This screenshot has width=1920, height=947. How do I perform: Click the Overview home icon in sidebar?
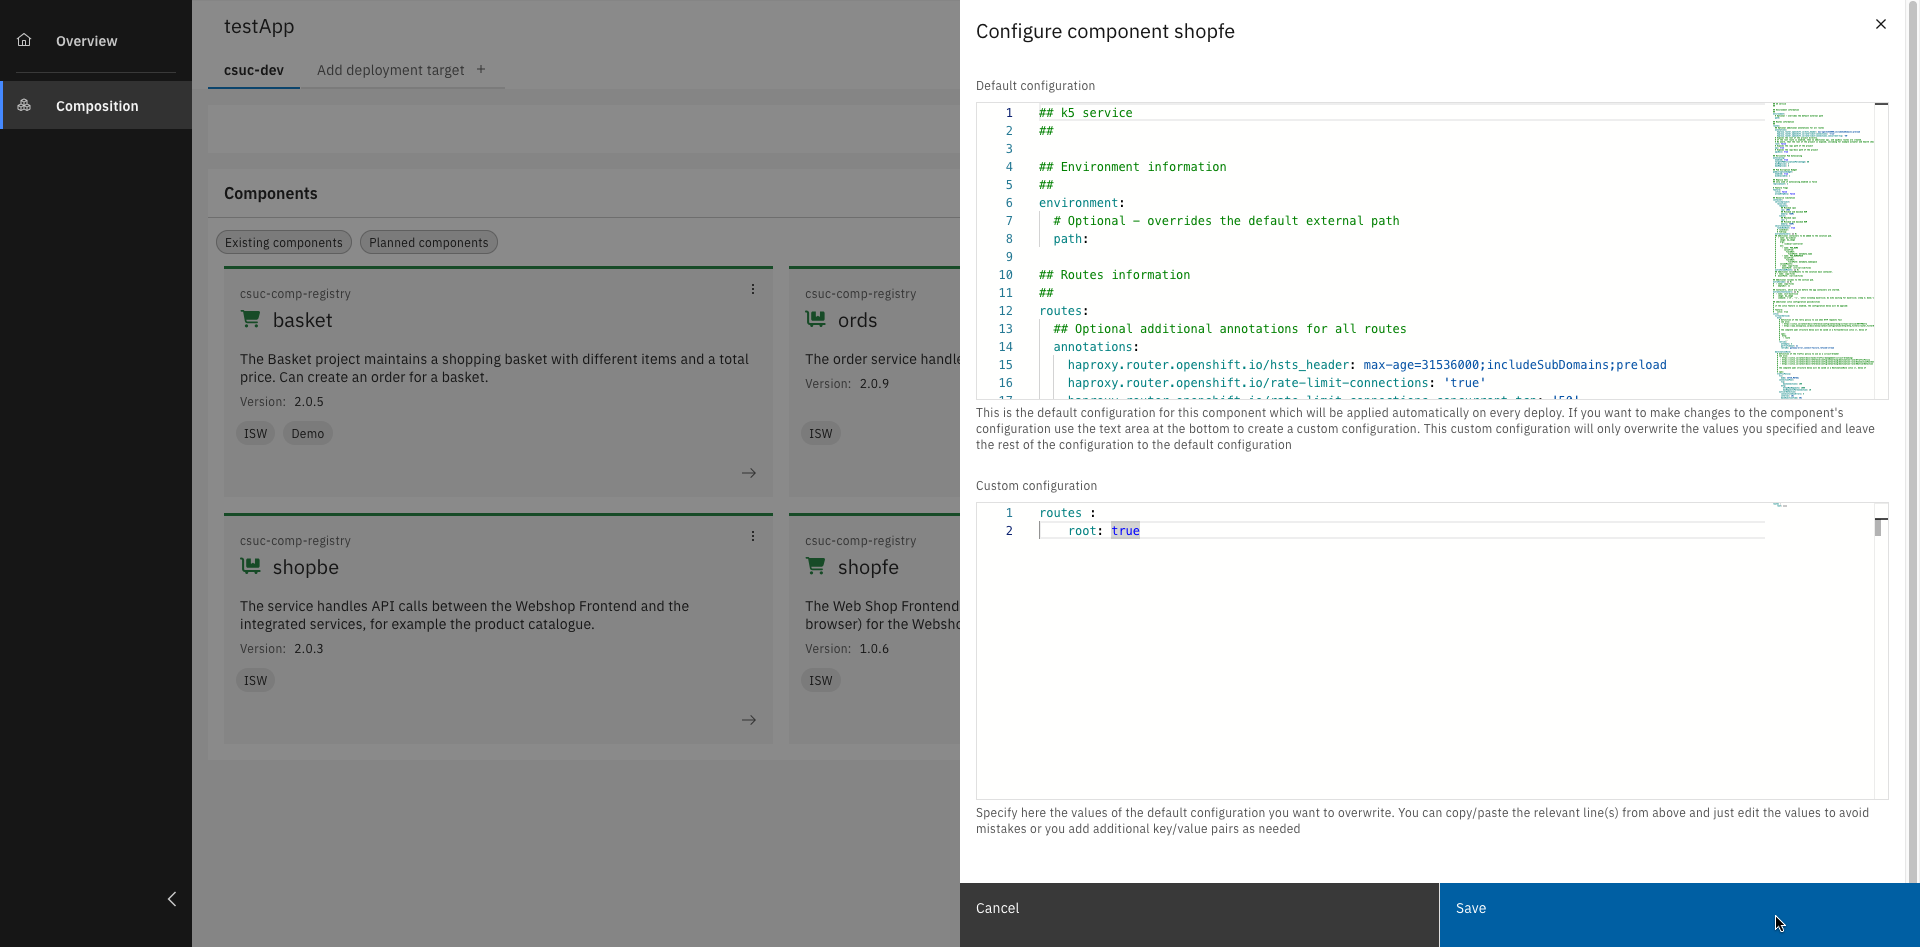pyautogui.click(x=24, y=40)
